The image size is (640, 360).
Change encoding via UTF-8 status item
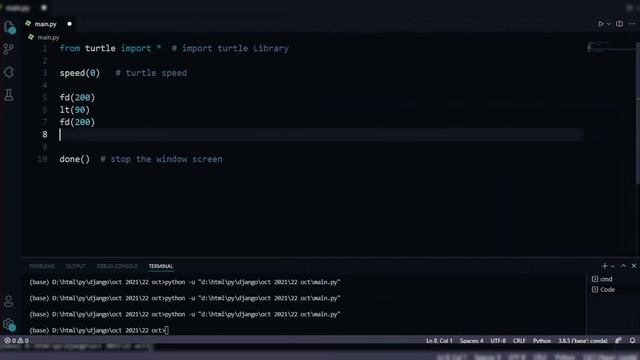(498, 341)
